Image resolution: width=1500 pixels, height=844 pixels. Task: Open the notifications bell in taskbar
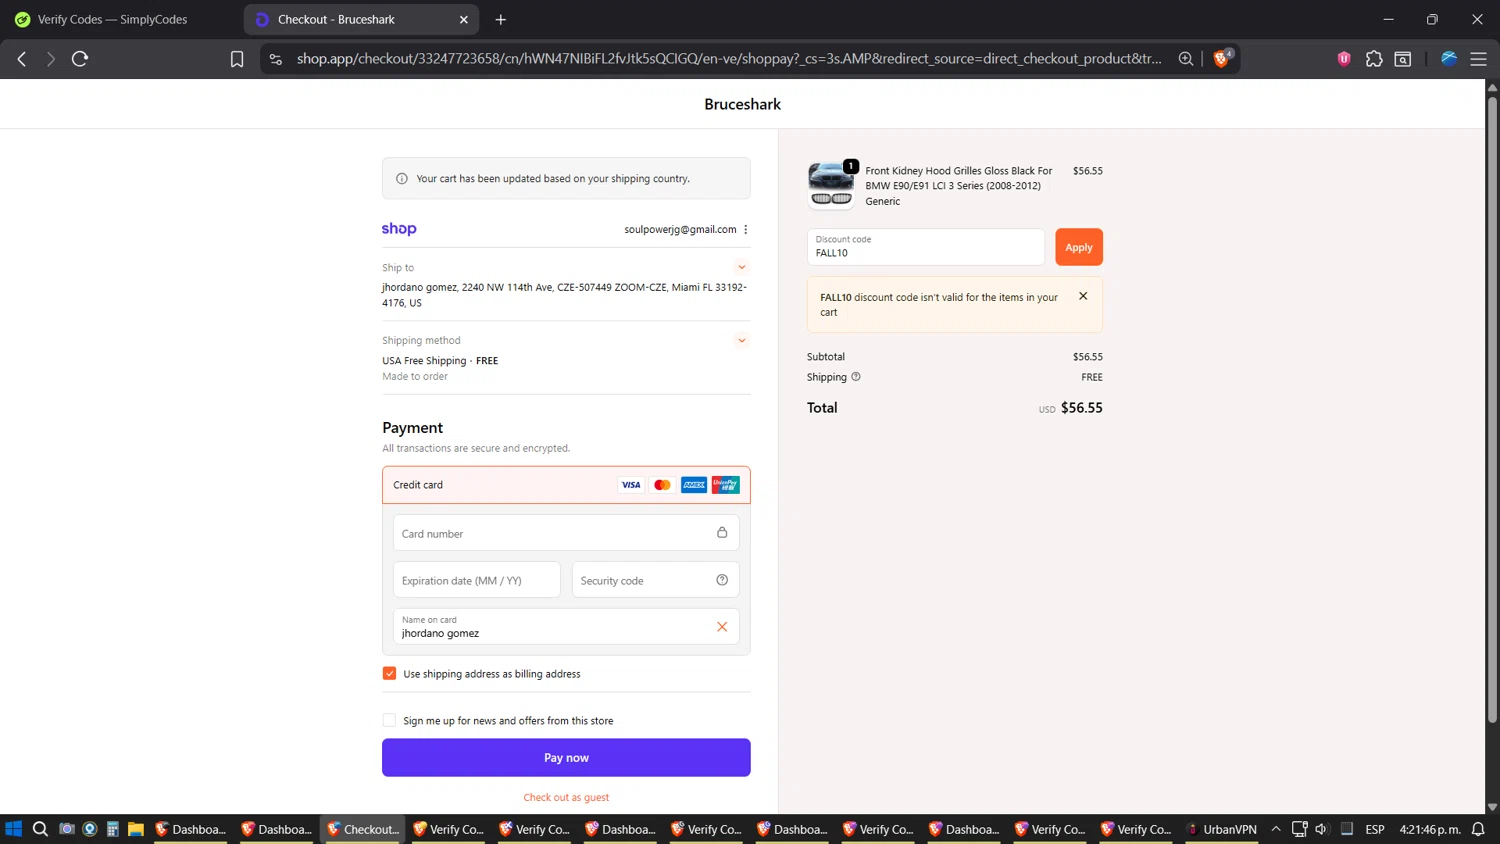click(x=1478, y=829)
